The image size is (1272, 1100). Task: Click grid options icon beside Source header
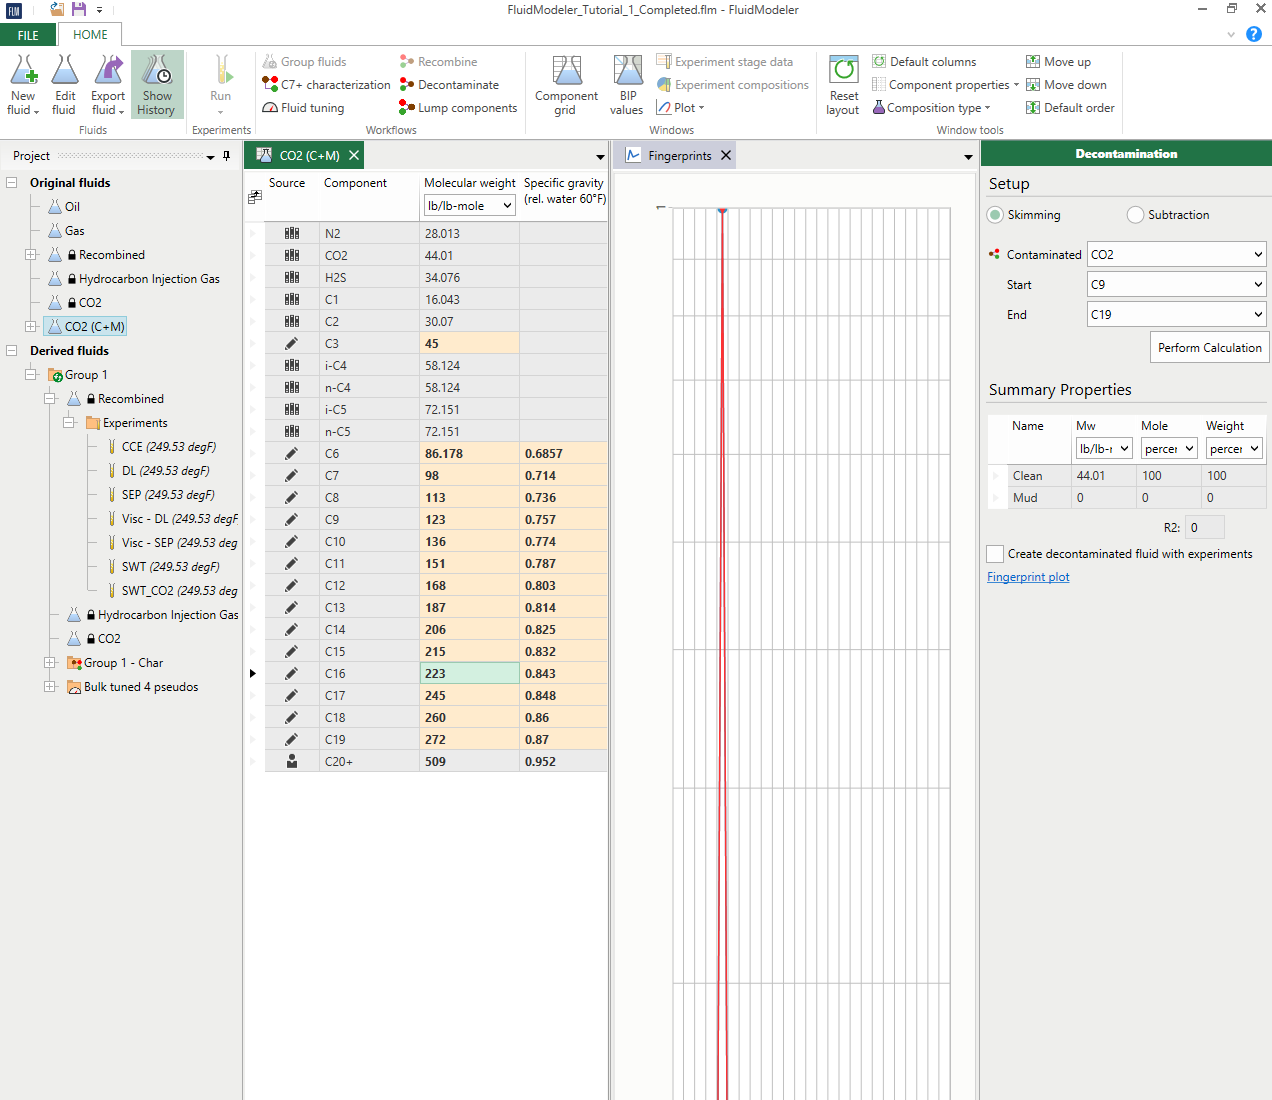(255, 197)
